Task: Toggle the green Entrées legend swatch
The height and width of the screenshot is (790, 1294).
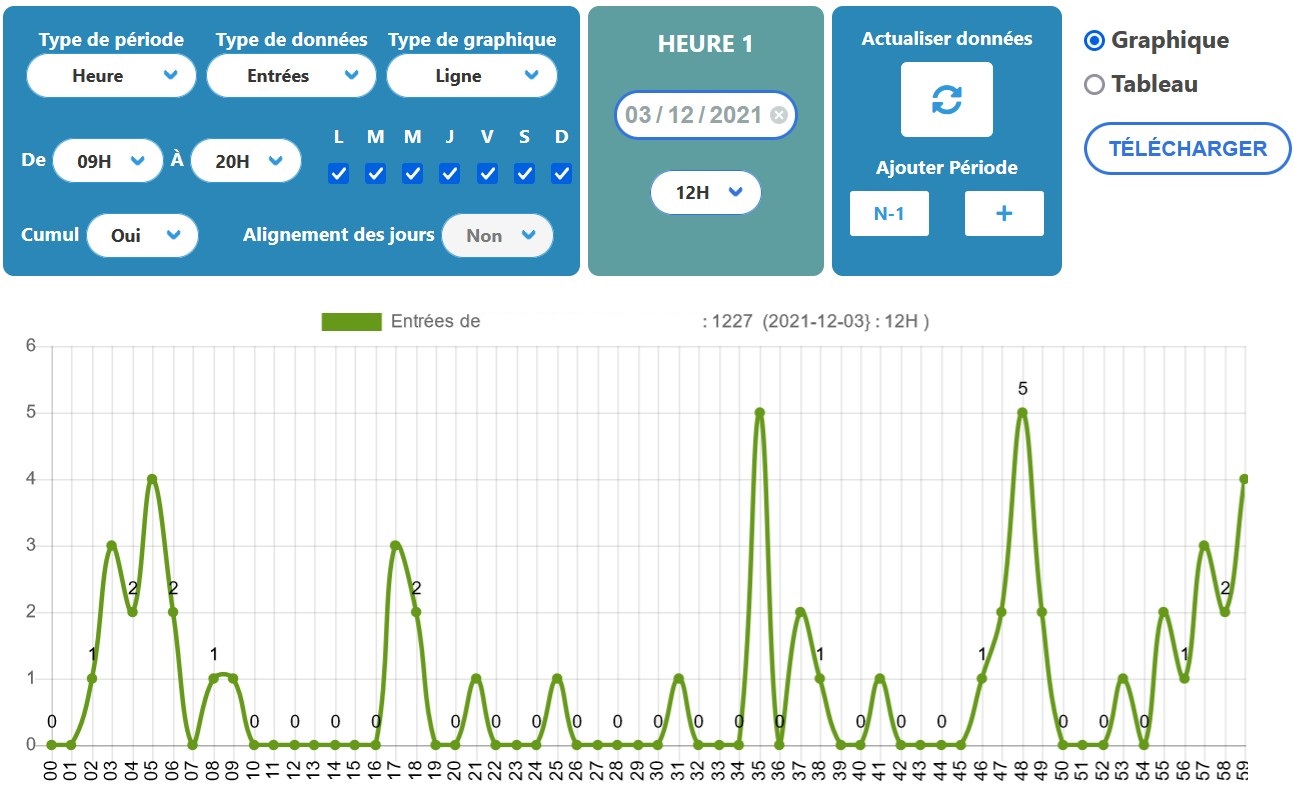Action: [351, 321]
